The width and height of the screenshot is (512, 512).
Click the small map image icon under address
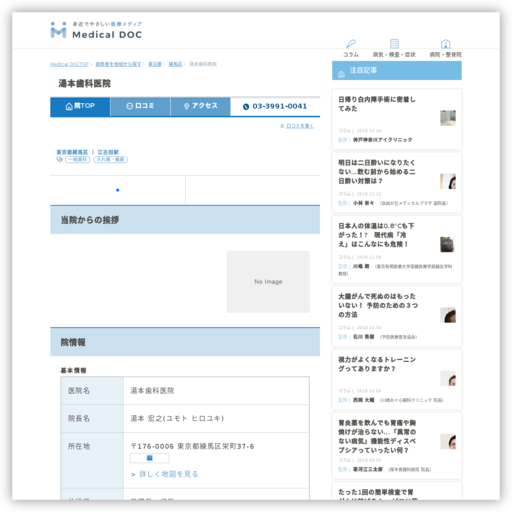(150, 458)
